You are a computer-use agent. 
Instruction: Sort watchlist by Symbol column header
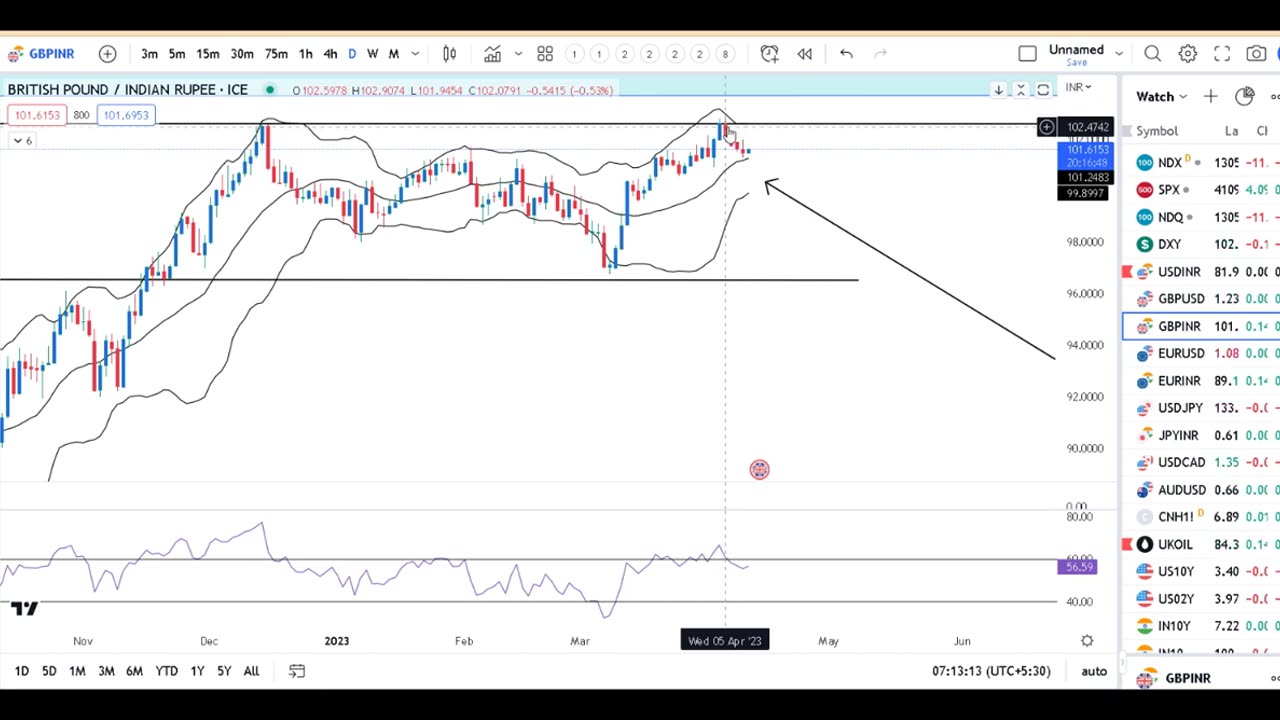(x=1157, y=131)
